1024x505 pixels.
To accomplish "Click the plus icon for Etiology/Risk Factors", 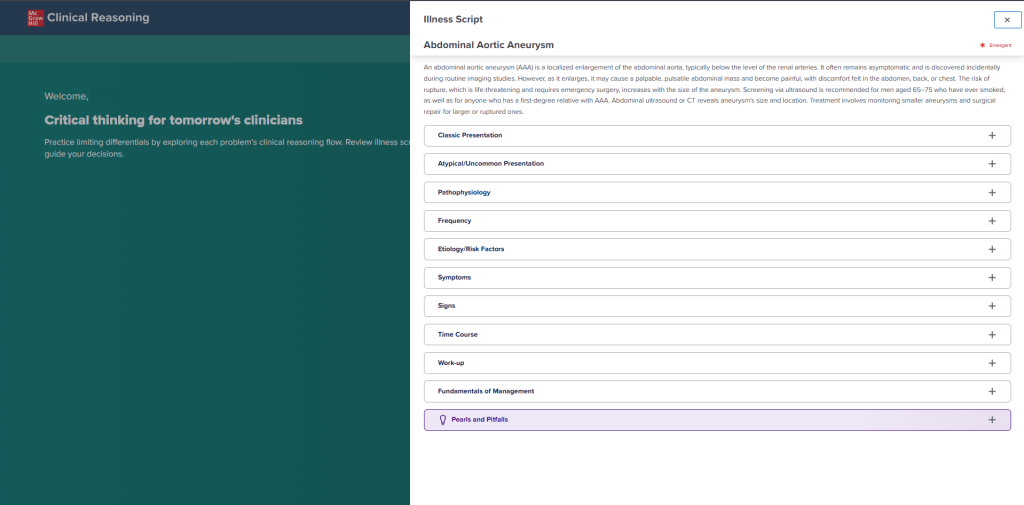I will 992,249.
